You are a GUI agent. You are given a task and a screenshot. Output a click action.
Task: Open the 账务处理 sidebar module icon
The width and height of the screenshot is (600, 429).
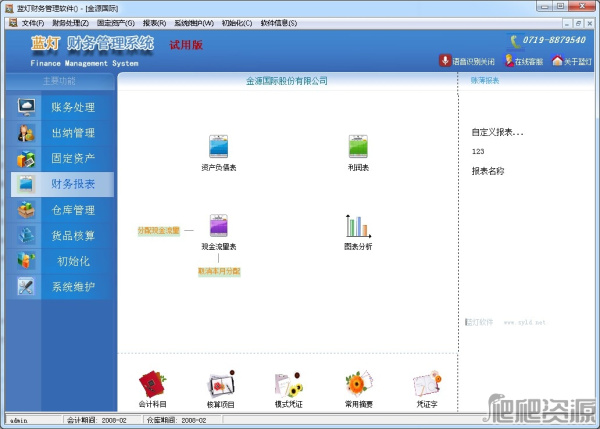26,107
